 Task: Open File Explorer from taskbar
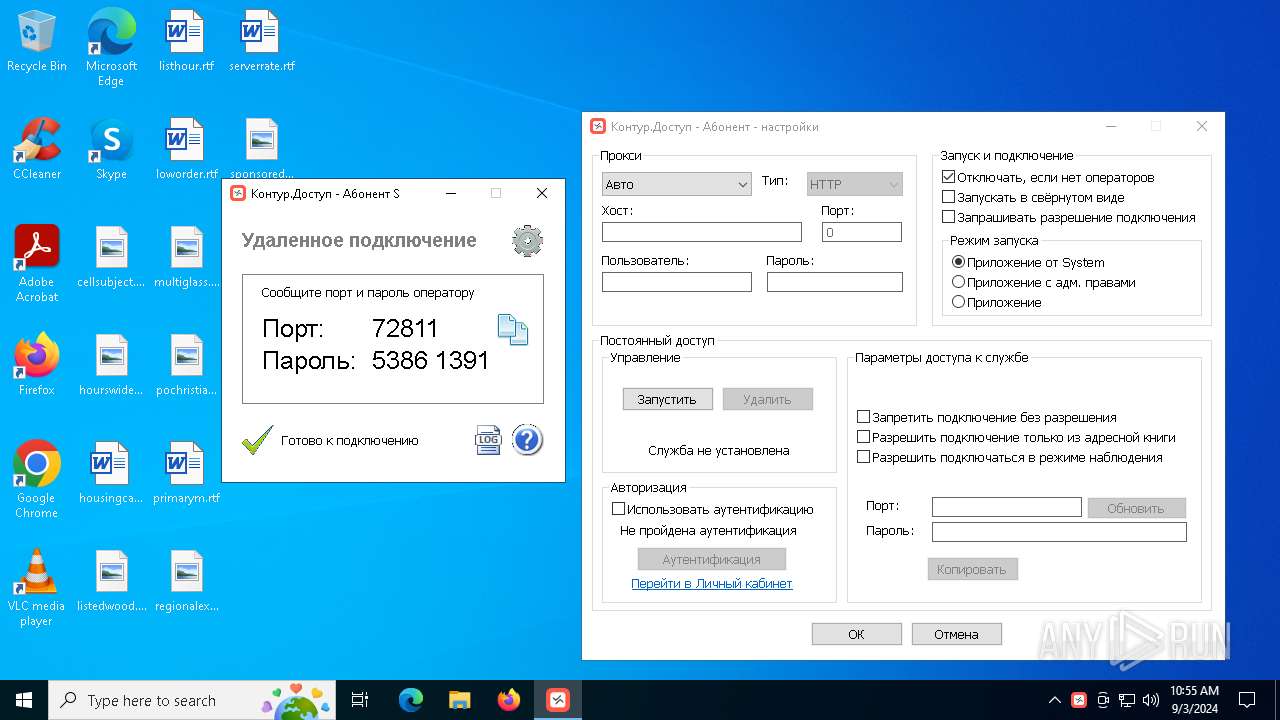(459, 700)
